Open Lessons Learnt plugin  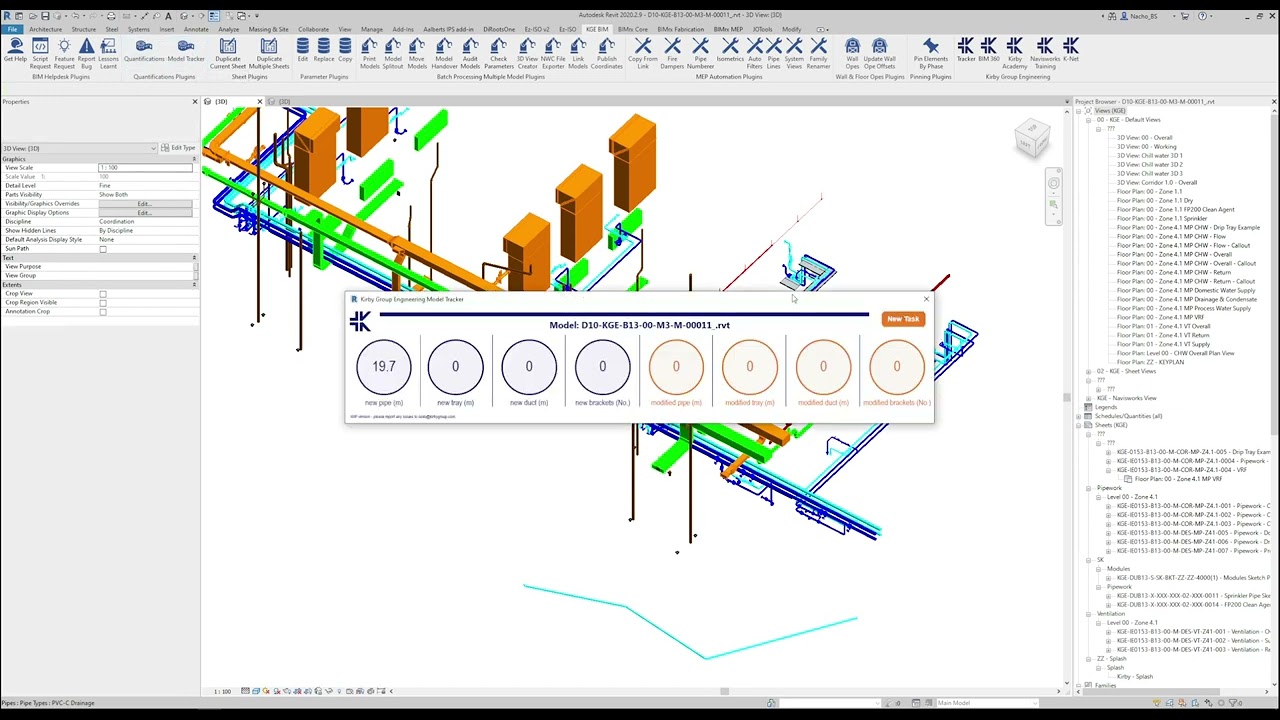[108, 54]
